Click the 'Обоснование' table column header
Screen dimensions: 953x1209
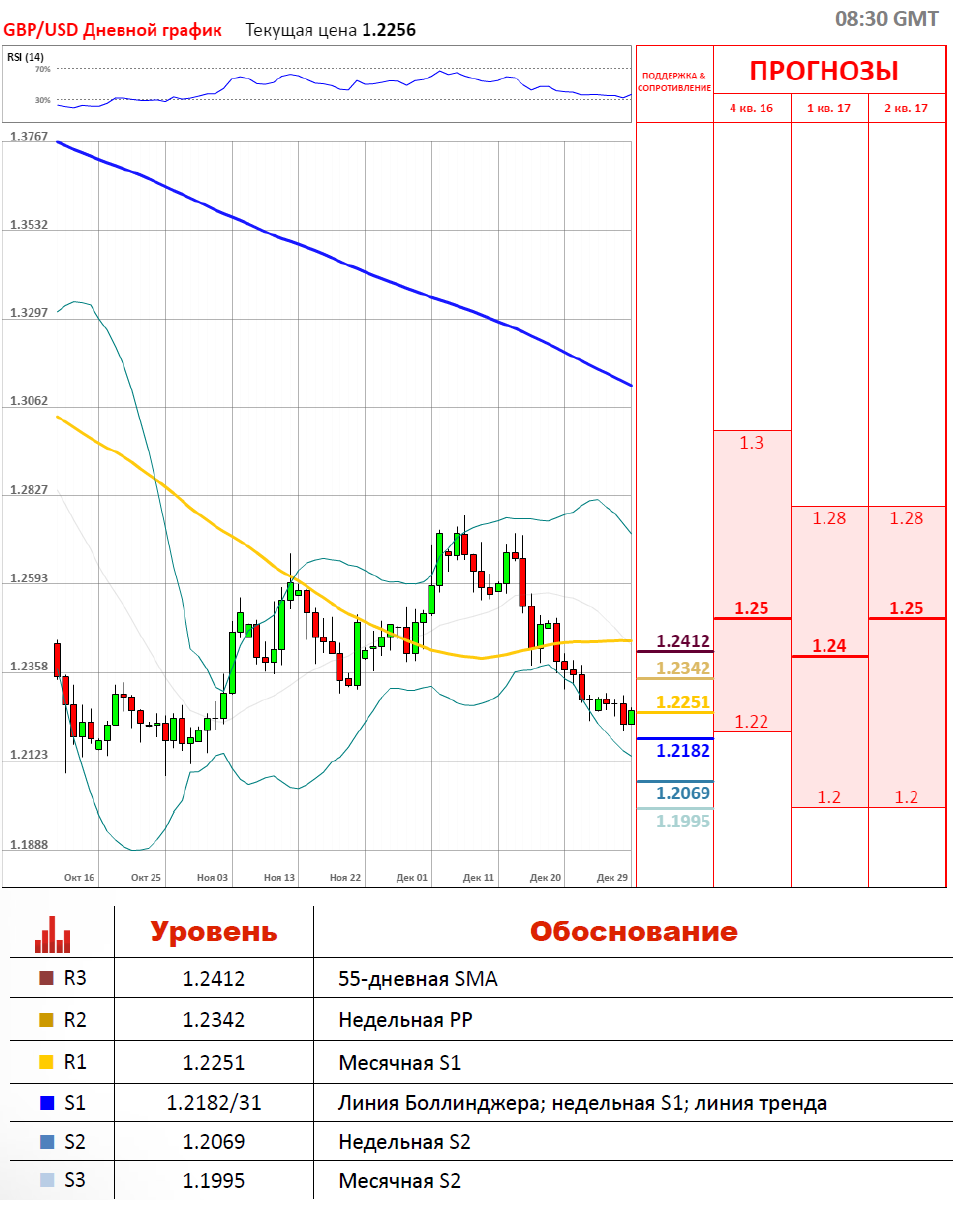pyautogui.click(x=633, y=932)
